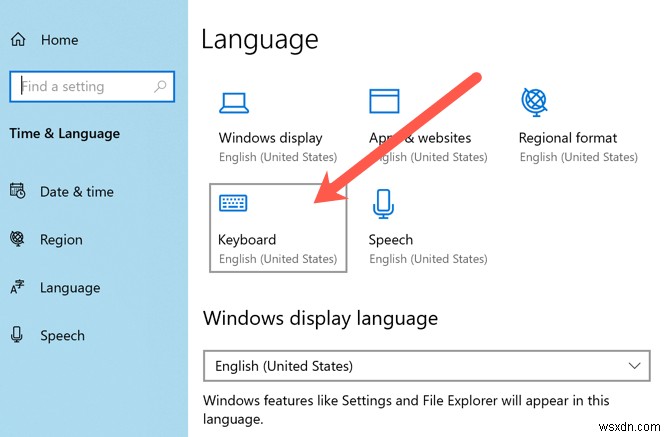Viewport: 672px width, 437px height.
Task: Click the Date & time calendar icon
Action: (x=18, y=191)
